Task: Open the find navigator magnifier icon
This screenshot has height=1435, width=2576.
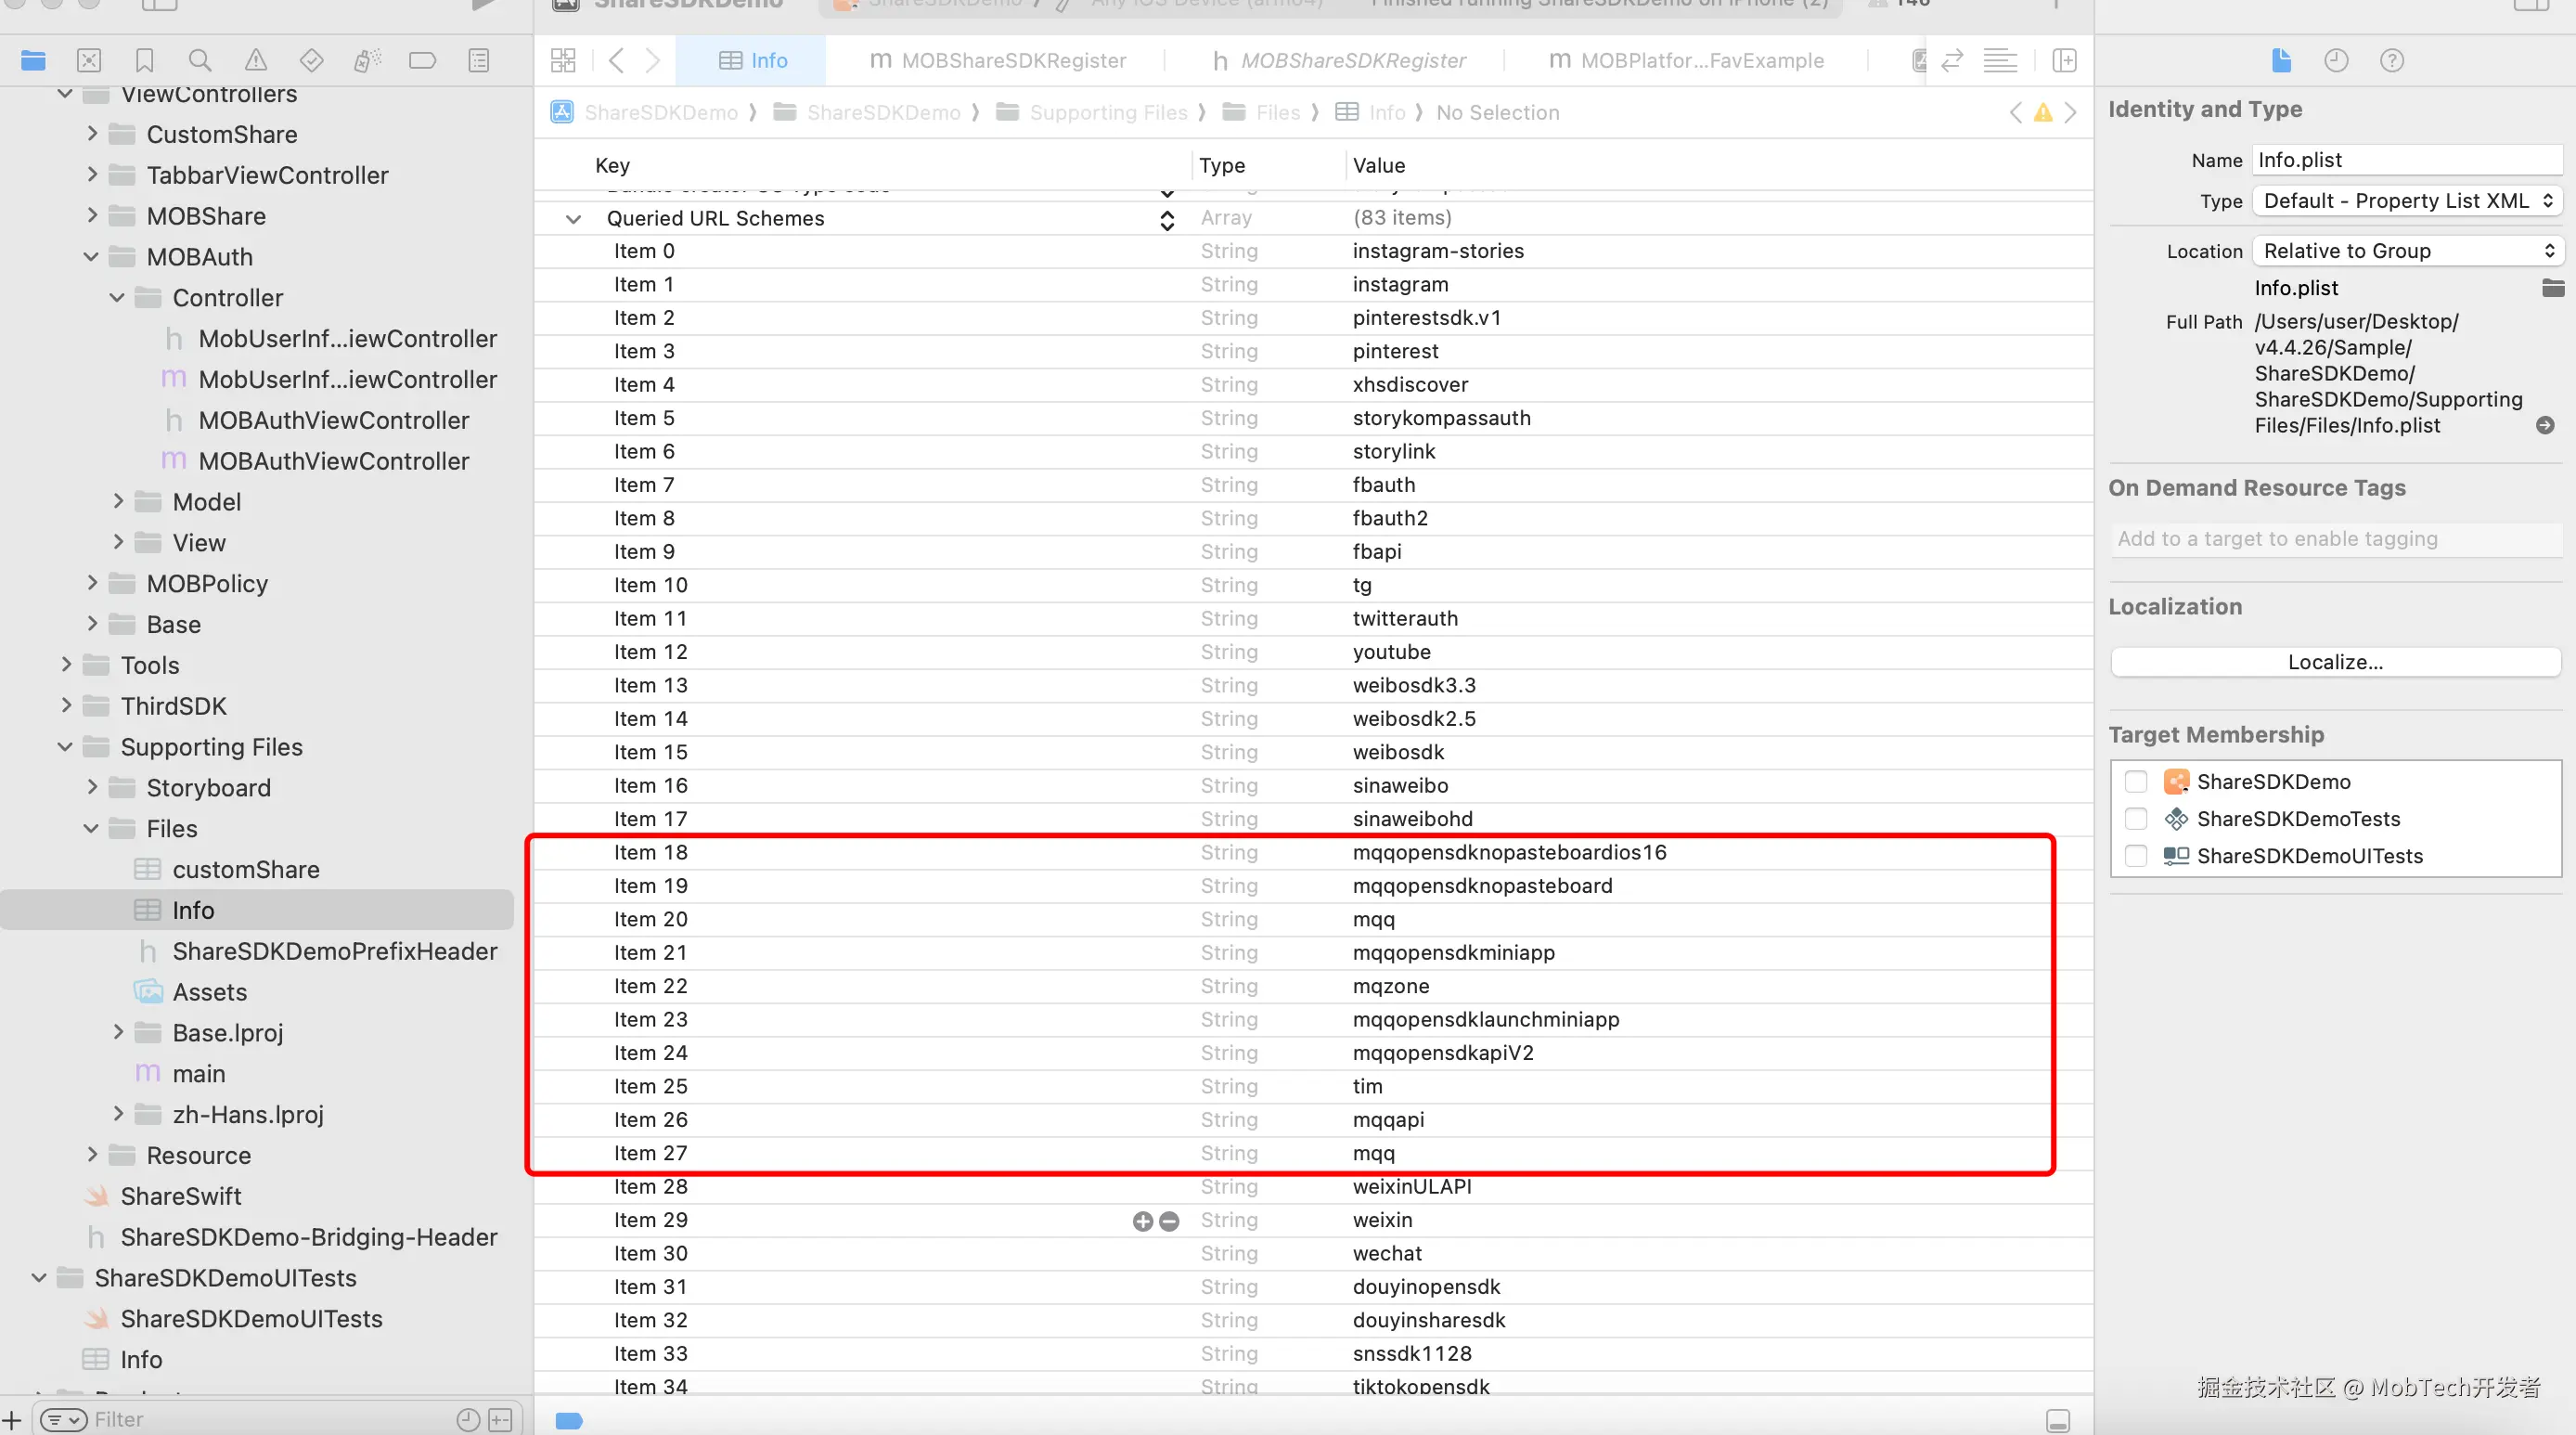Action: point(200,61)
